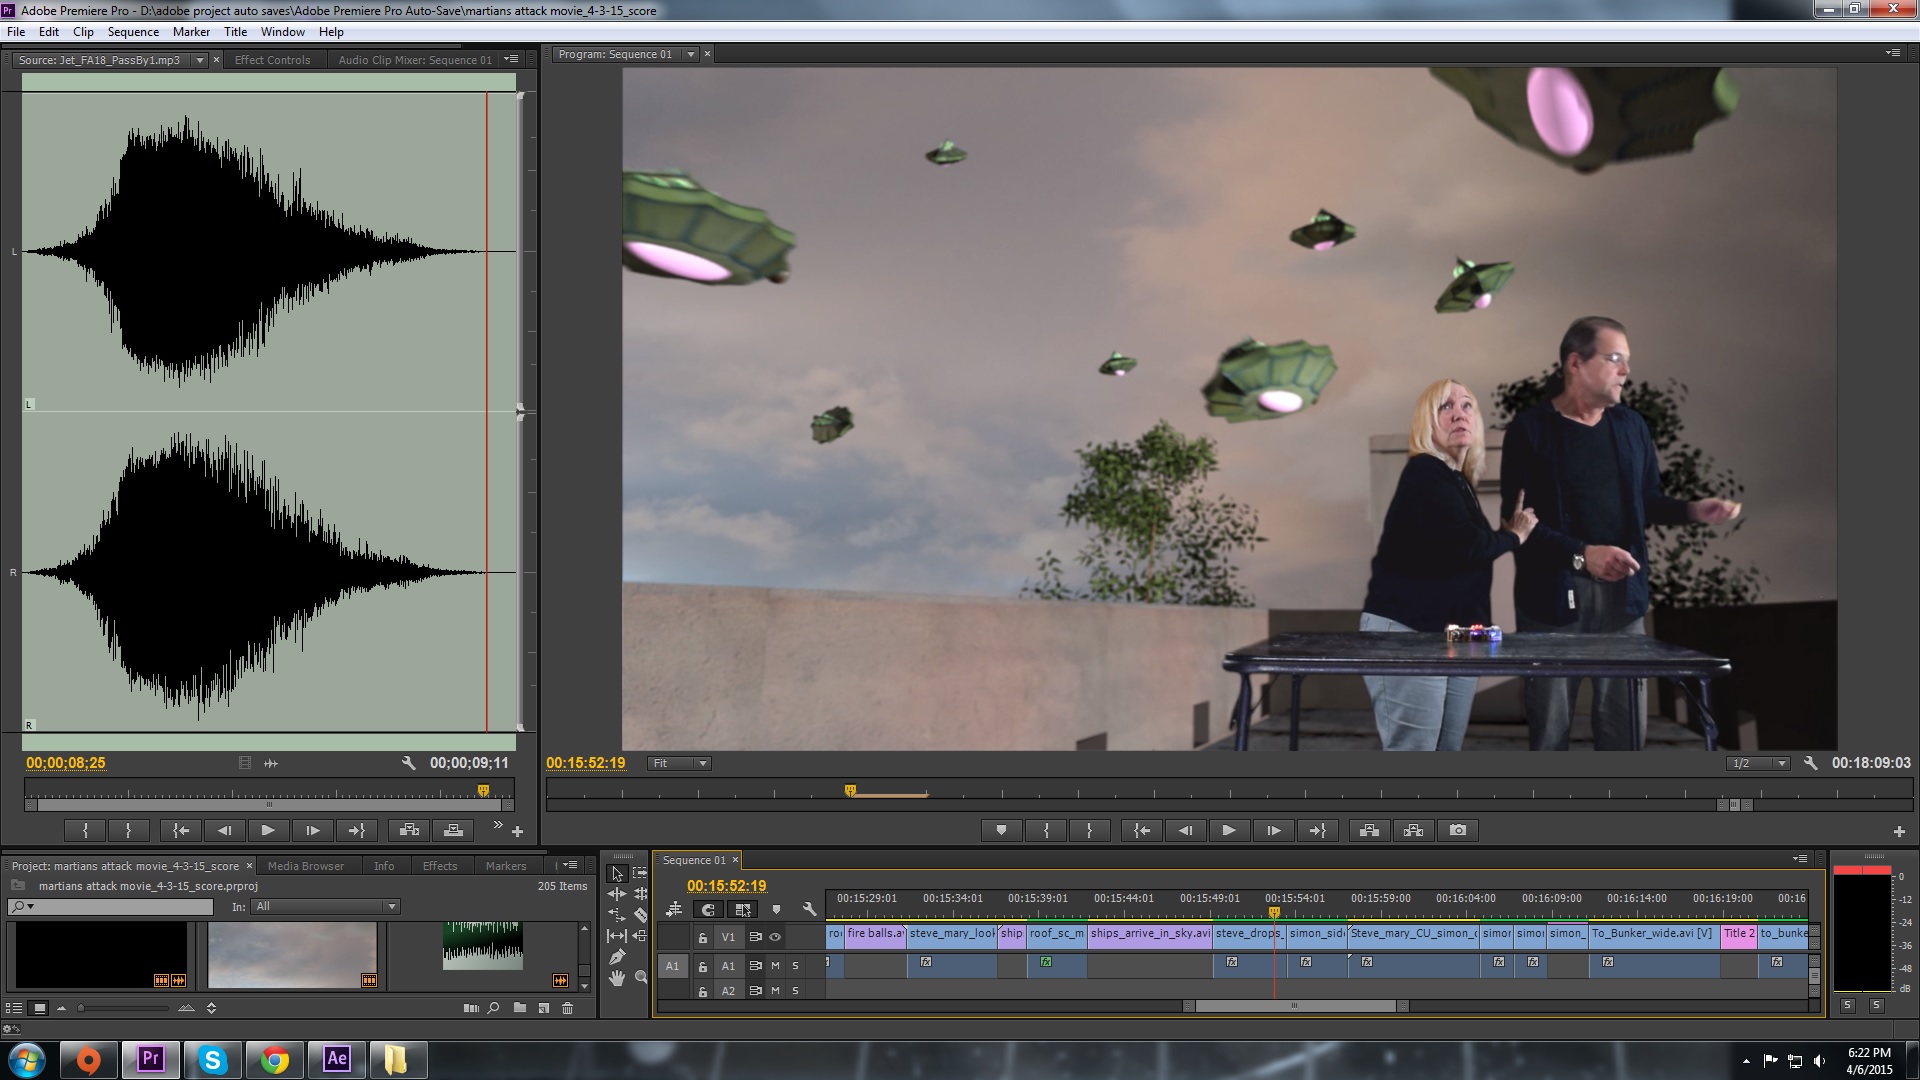Click Find icon in Project panel
The height and width of the screenshot is (1080, 1920).
point(494,1008)
